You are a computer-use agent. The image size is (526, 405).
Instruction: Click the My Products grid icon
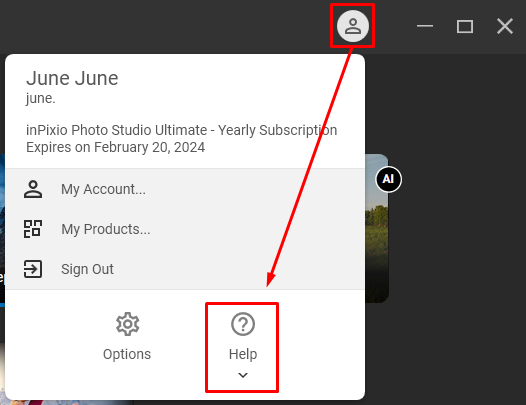tap(33, 229)
